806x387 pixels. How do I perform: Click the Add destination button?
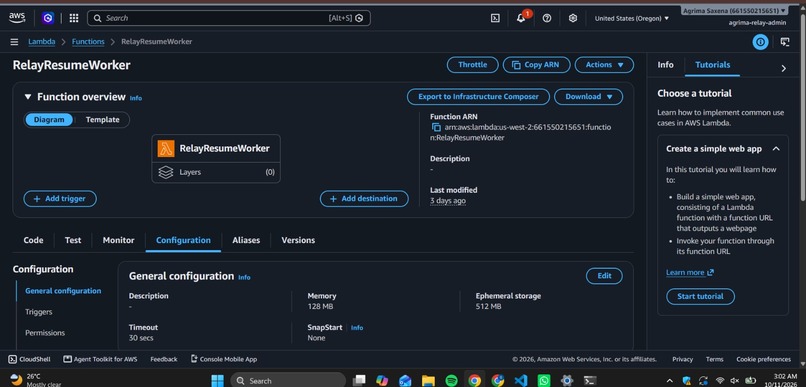pyautogui.click(x=364, y=199)
